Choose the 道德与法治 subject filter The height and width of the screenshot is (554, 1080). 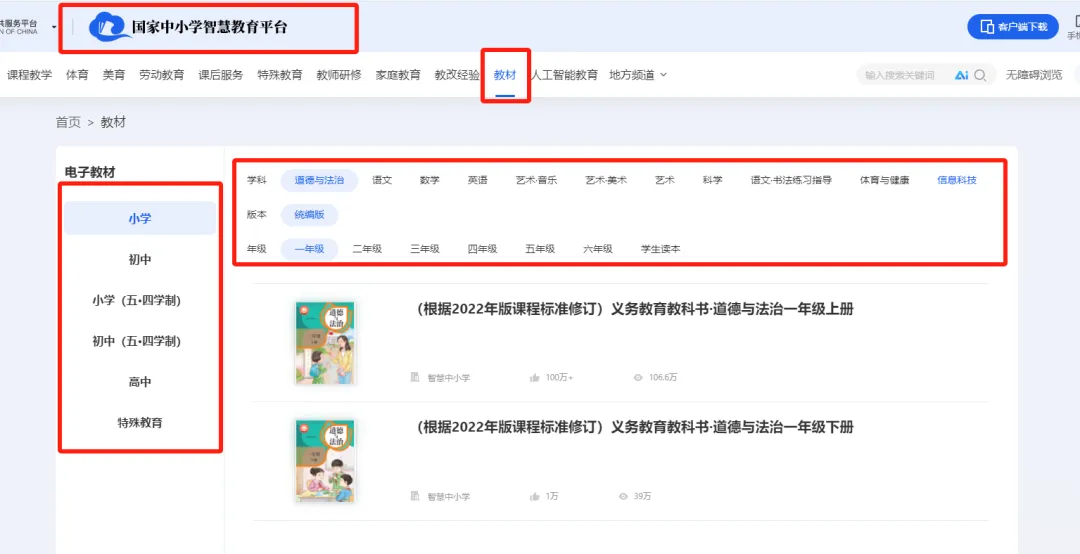(x=319, y=181)
